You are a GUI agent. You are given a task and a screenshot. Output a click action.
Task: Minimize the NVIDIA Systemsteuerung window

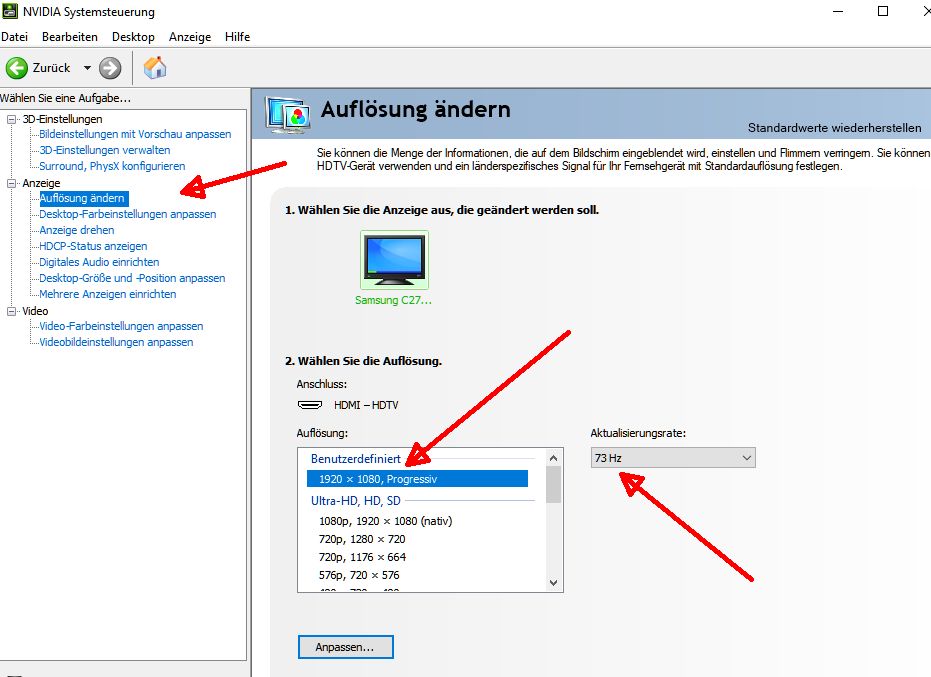pos(838,11)
